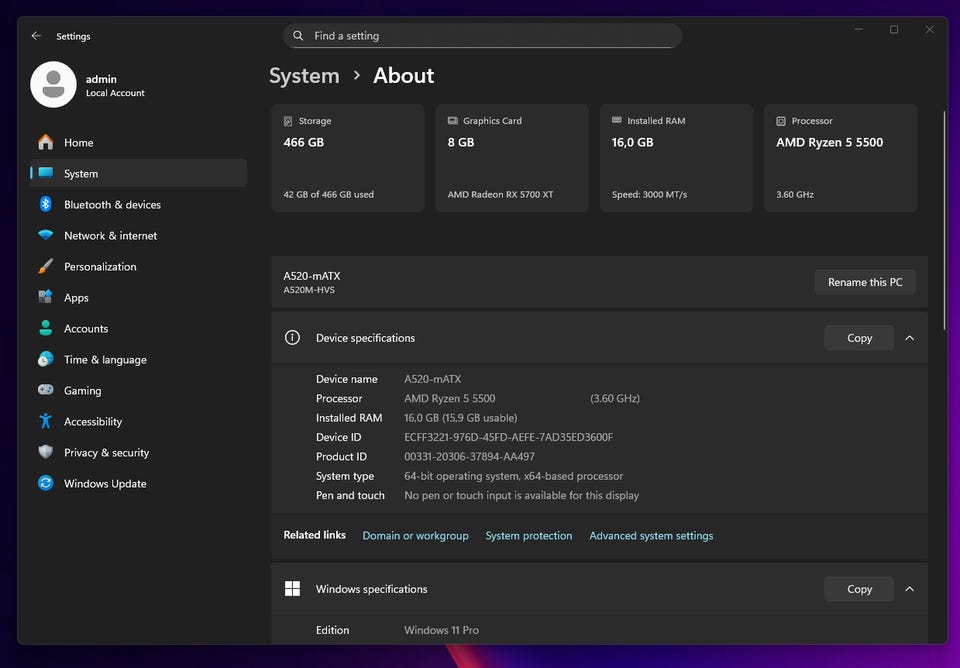
Task: Go to Time & language settings
Action: pos(105,360)
